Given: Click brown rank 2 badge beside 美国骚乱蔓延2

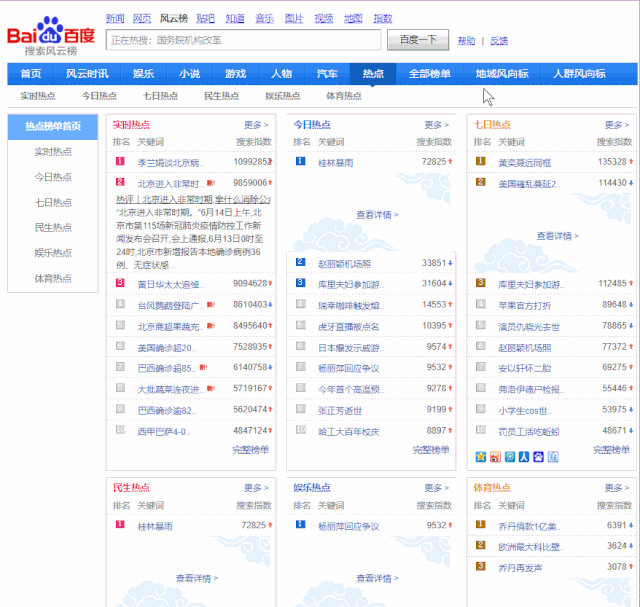Looking at the screenshot, I should pos(481,182).
